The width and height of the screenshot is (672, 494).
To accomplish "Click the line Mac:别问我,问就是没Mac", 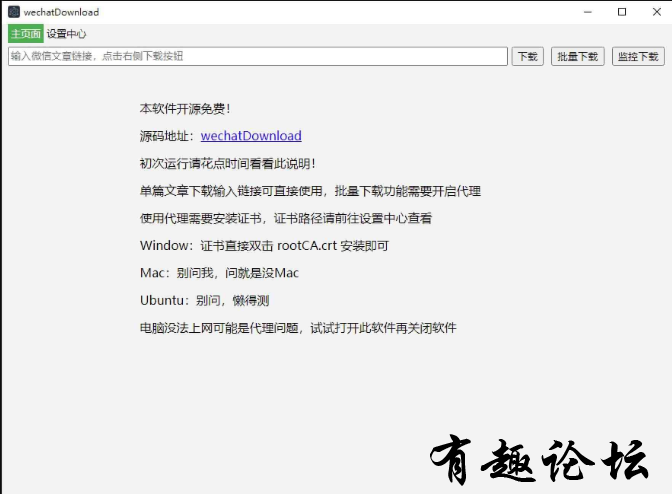I will [x=219, y=273].
